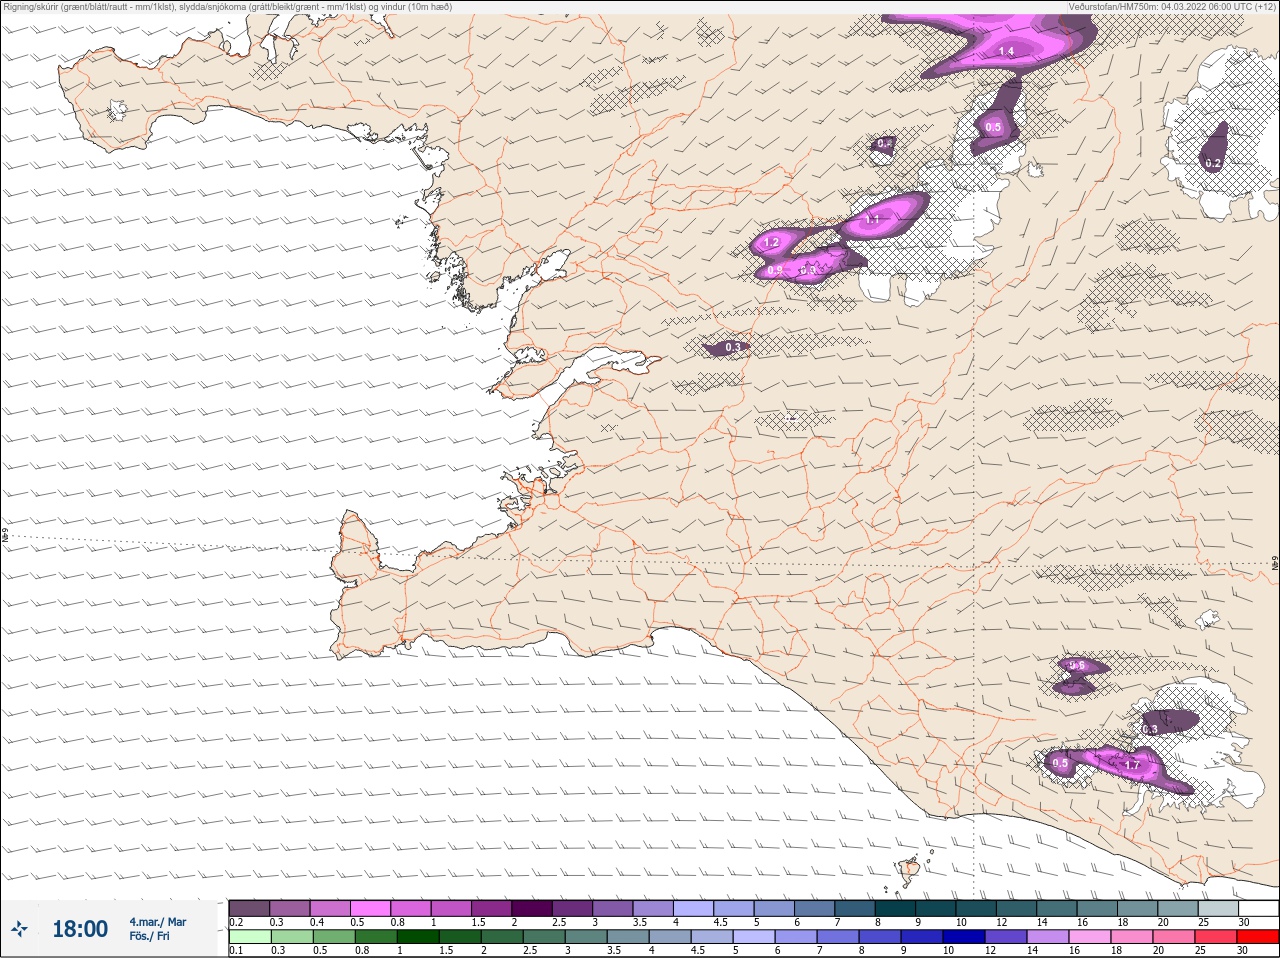Viewport: 1280px width, 958px height.
Task: Click the weather symbol icon beside 18:00
Action: tap(20, 929)
